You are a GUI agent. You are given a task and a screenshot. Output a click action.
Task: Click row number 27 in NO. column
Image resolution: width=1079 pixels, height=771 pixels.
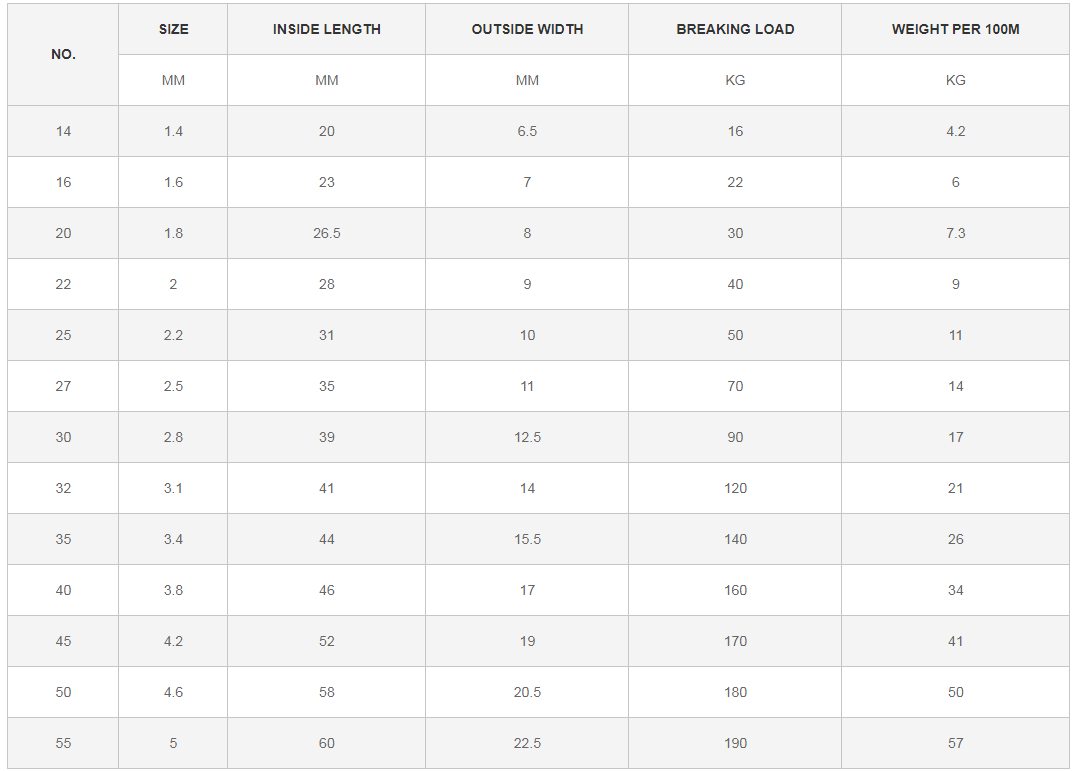click(x=63, y=386)
